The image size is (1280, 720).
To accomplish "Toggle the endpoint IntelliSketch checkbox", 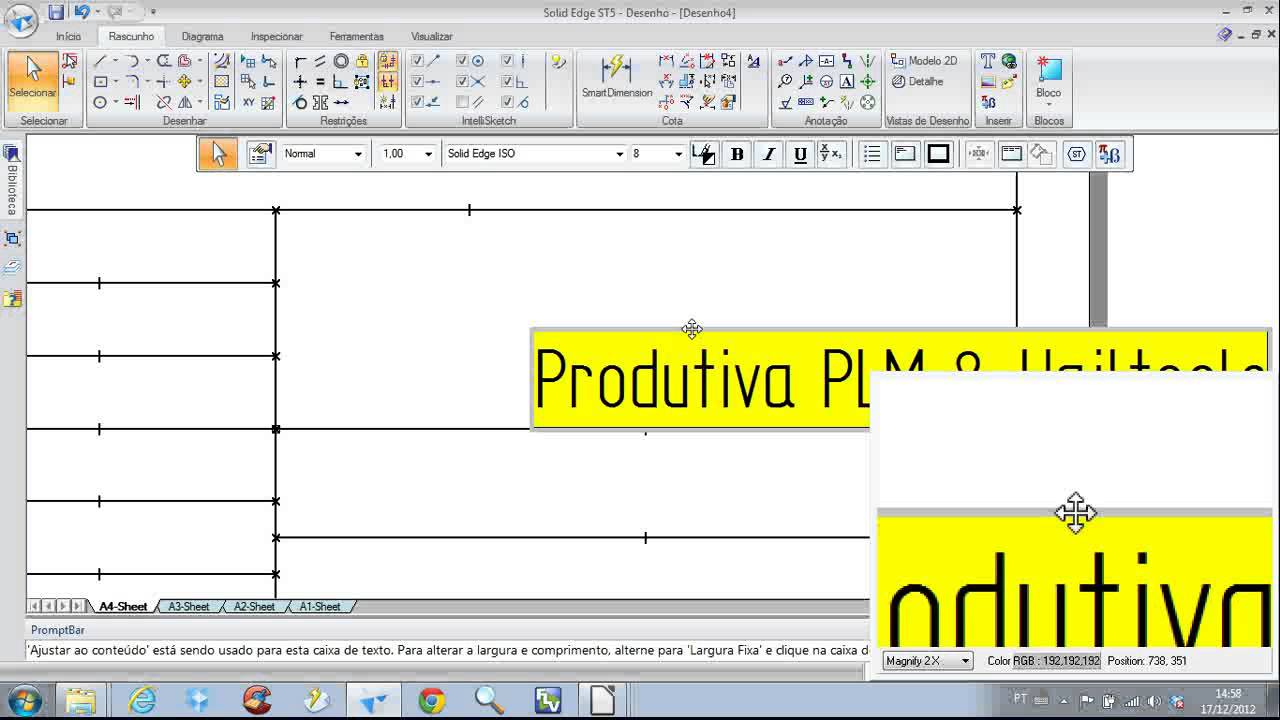I will [x=418, y=61].
